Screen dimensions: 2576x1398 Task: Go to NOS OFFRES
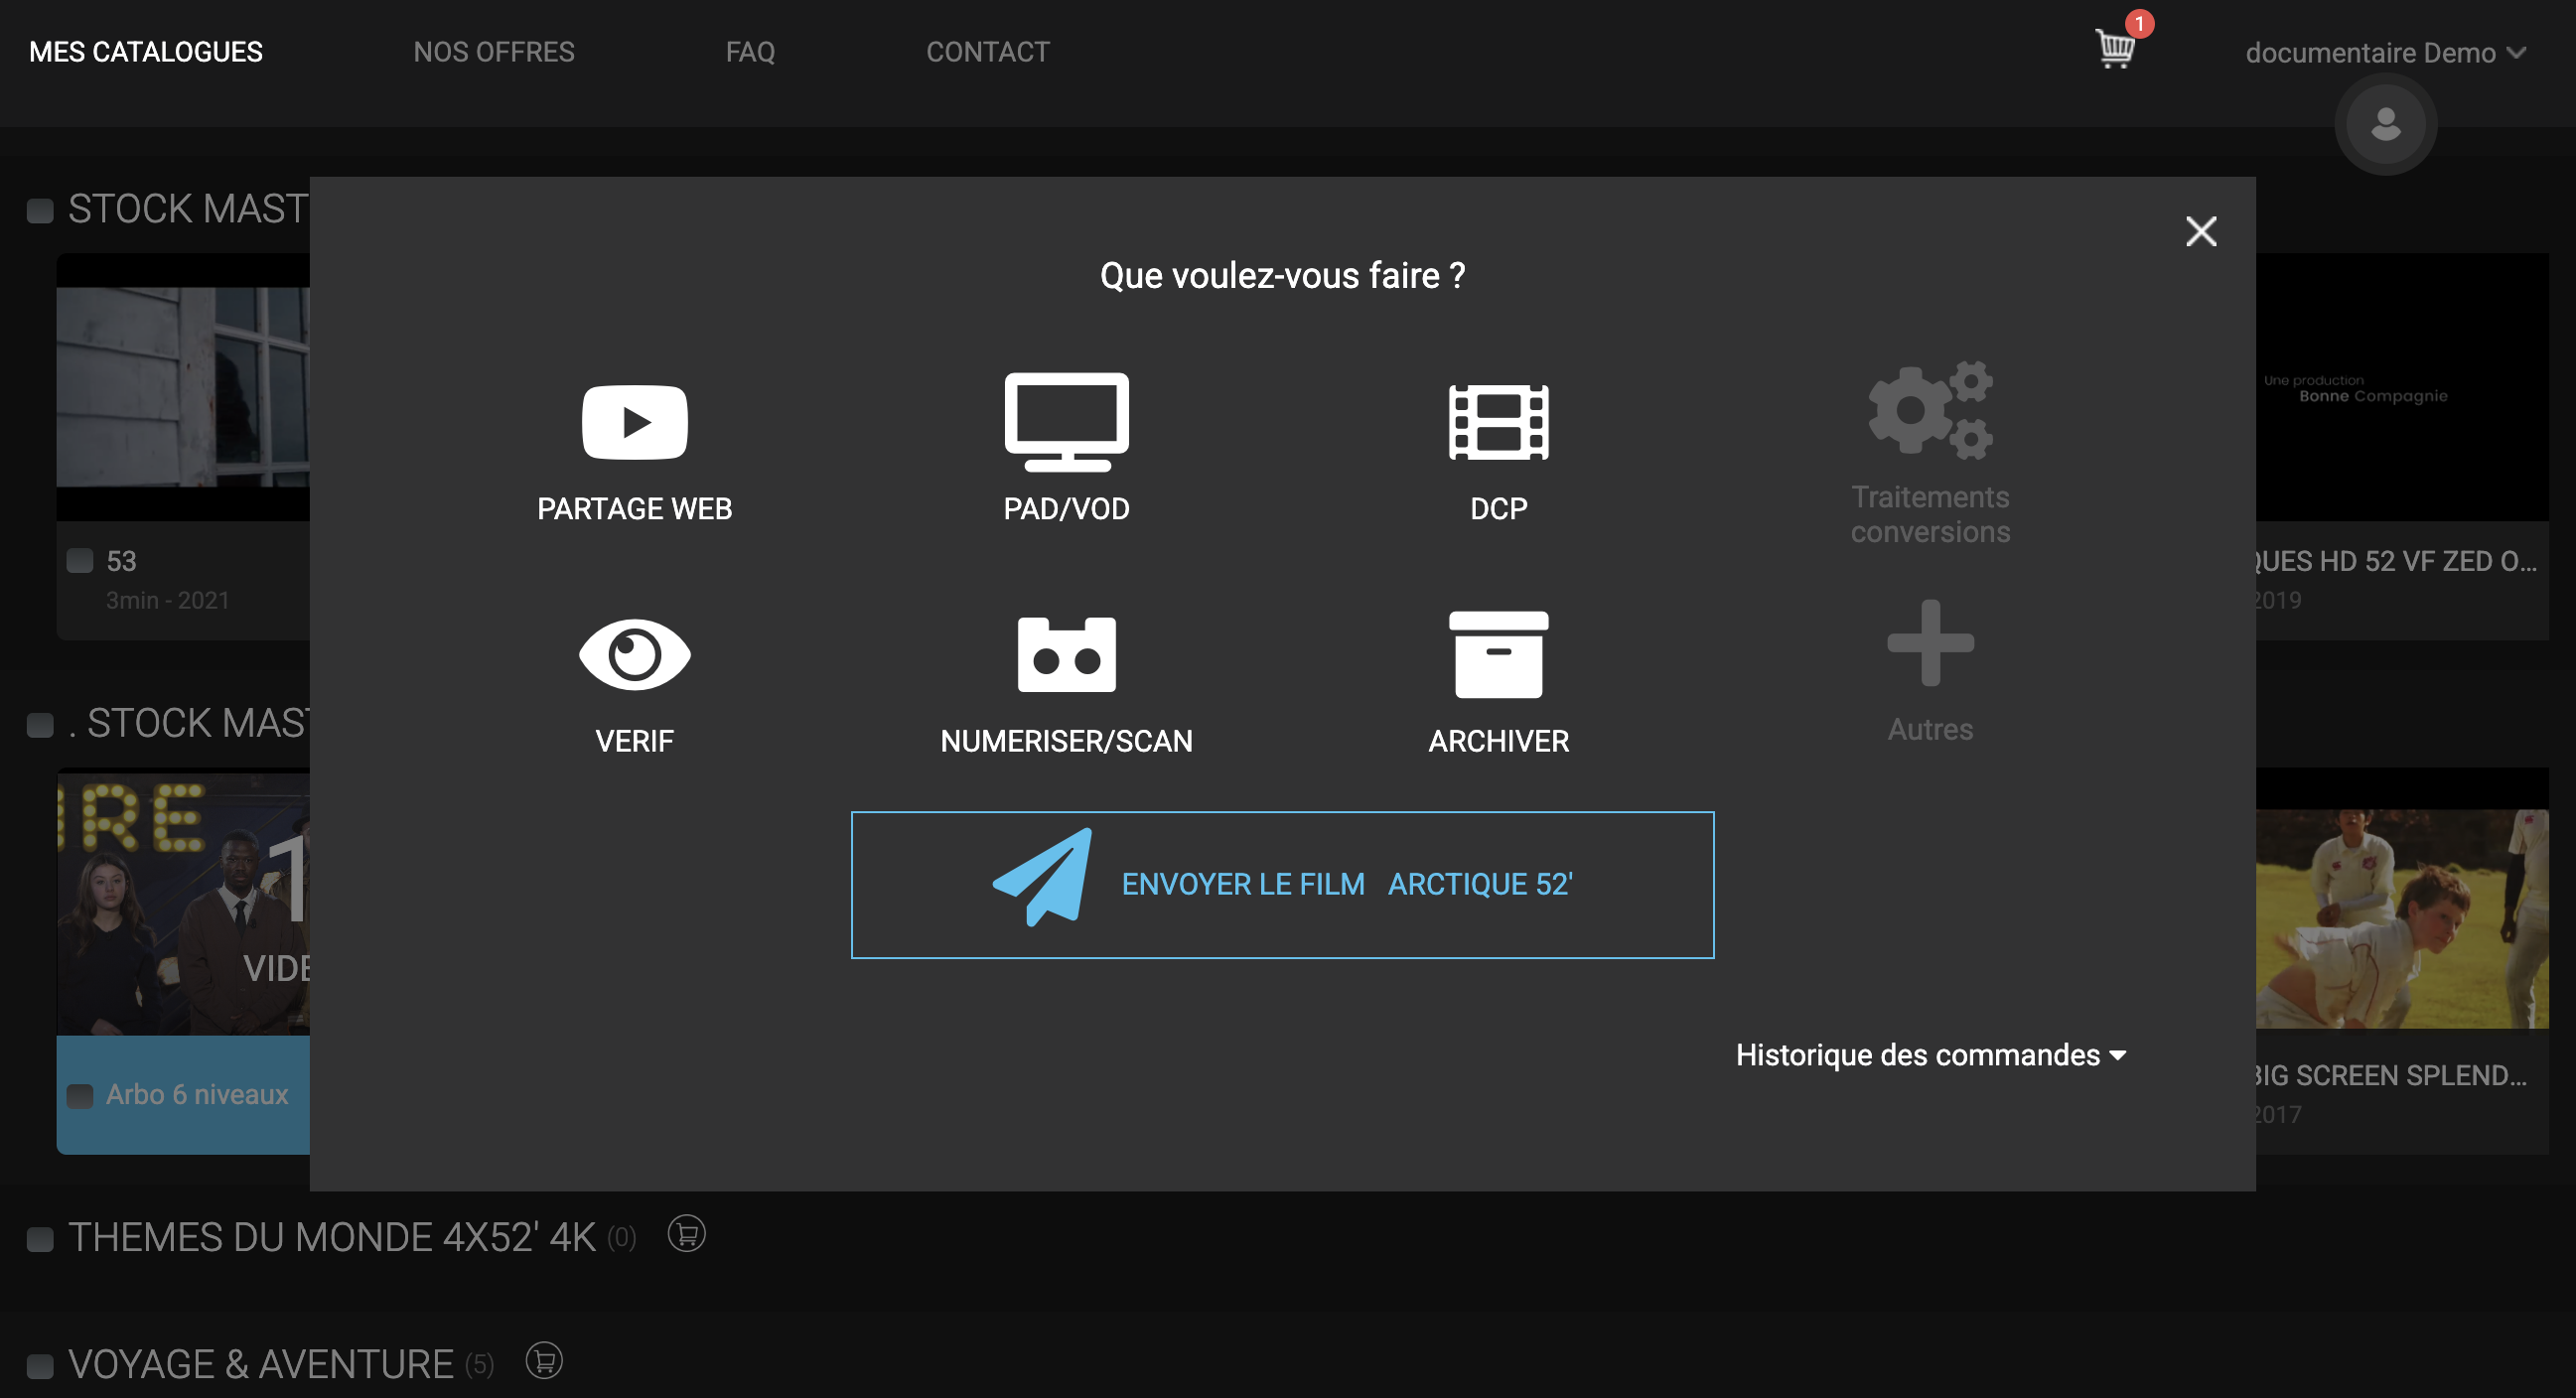[494, 51]
